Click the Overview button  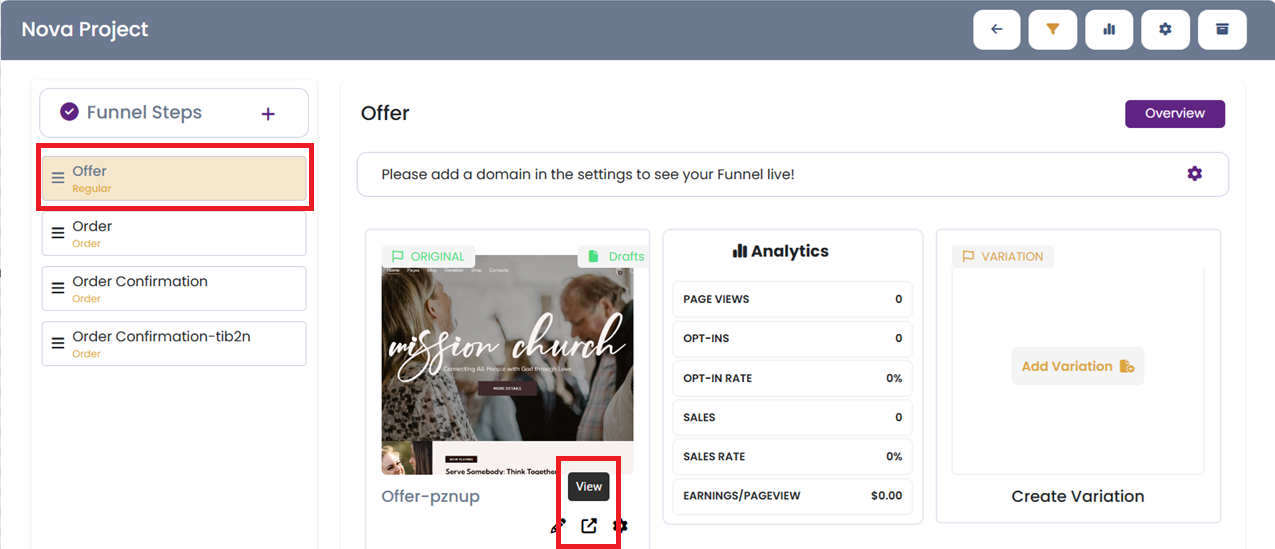coord(1174,114)
